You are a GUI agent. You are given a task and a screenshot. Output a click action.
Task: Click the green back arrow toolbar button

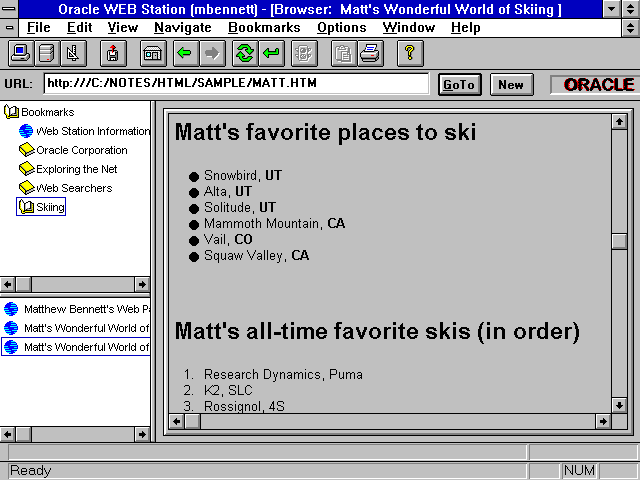183,53
